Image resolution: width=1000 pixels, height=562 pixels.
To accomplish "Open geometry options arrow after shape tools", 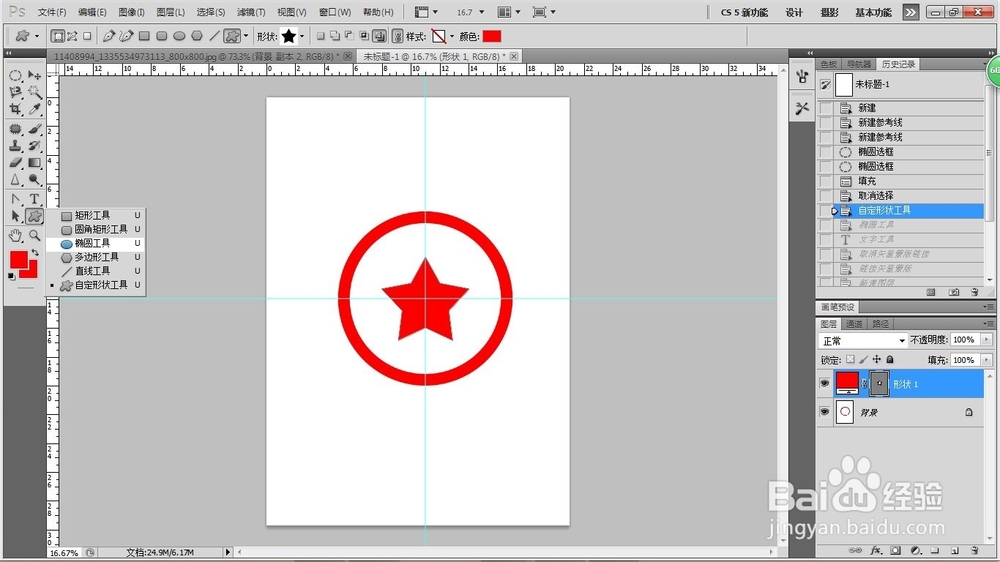I will coord(246,36).
